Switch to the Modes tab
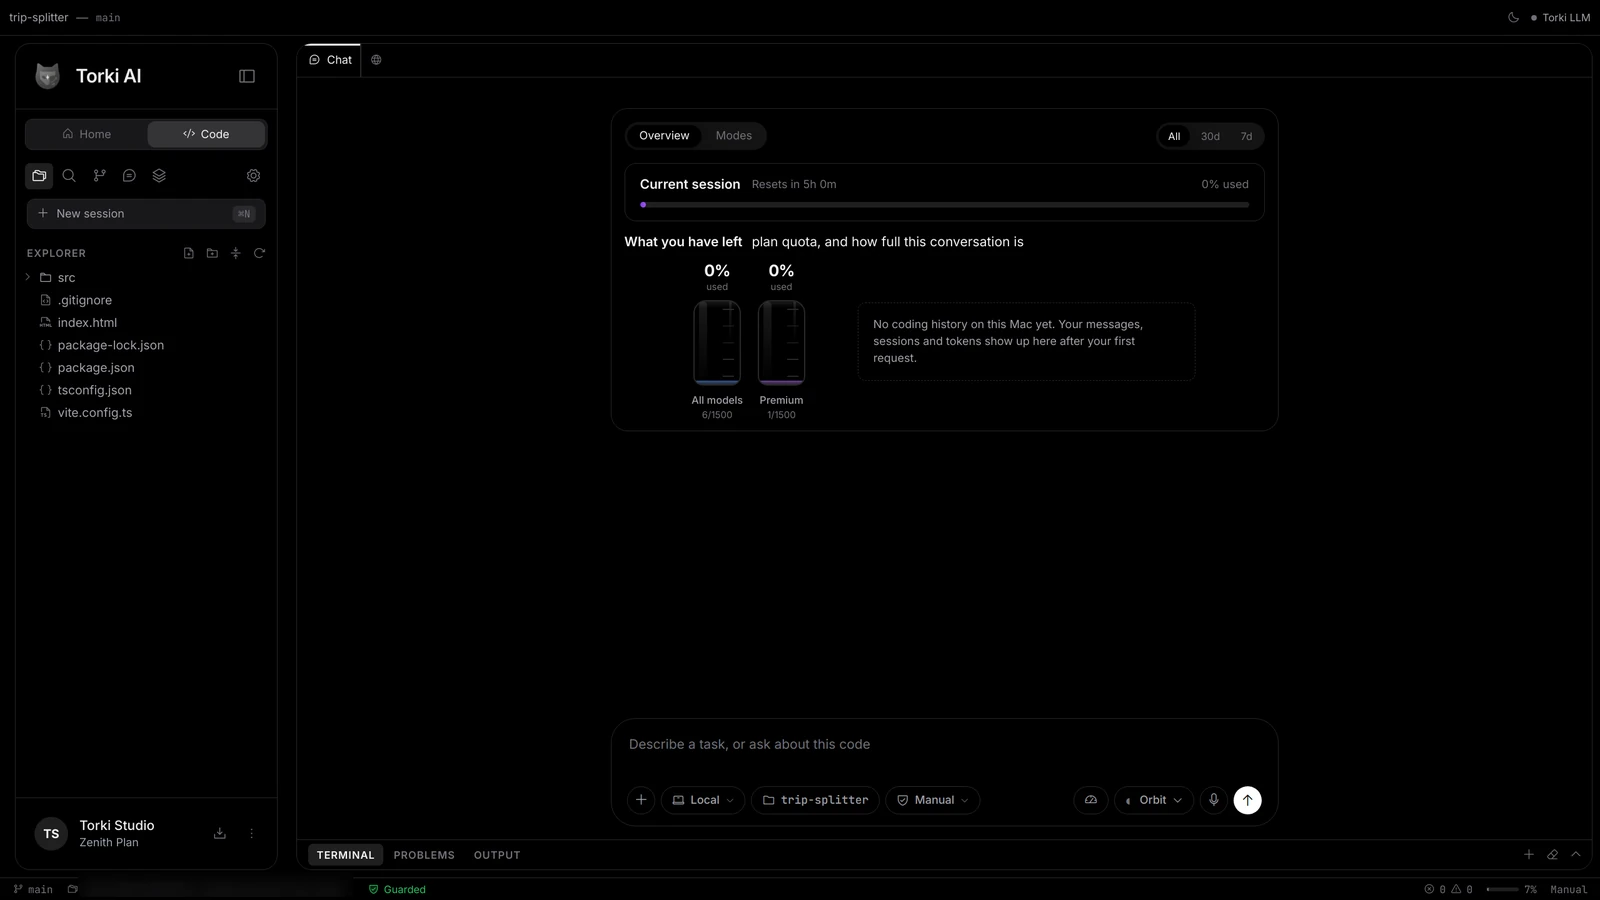 (733, 136)
